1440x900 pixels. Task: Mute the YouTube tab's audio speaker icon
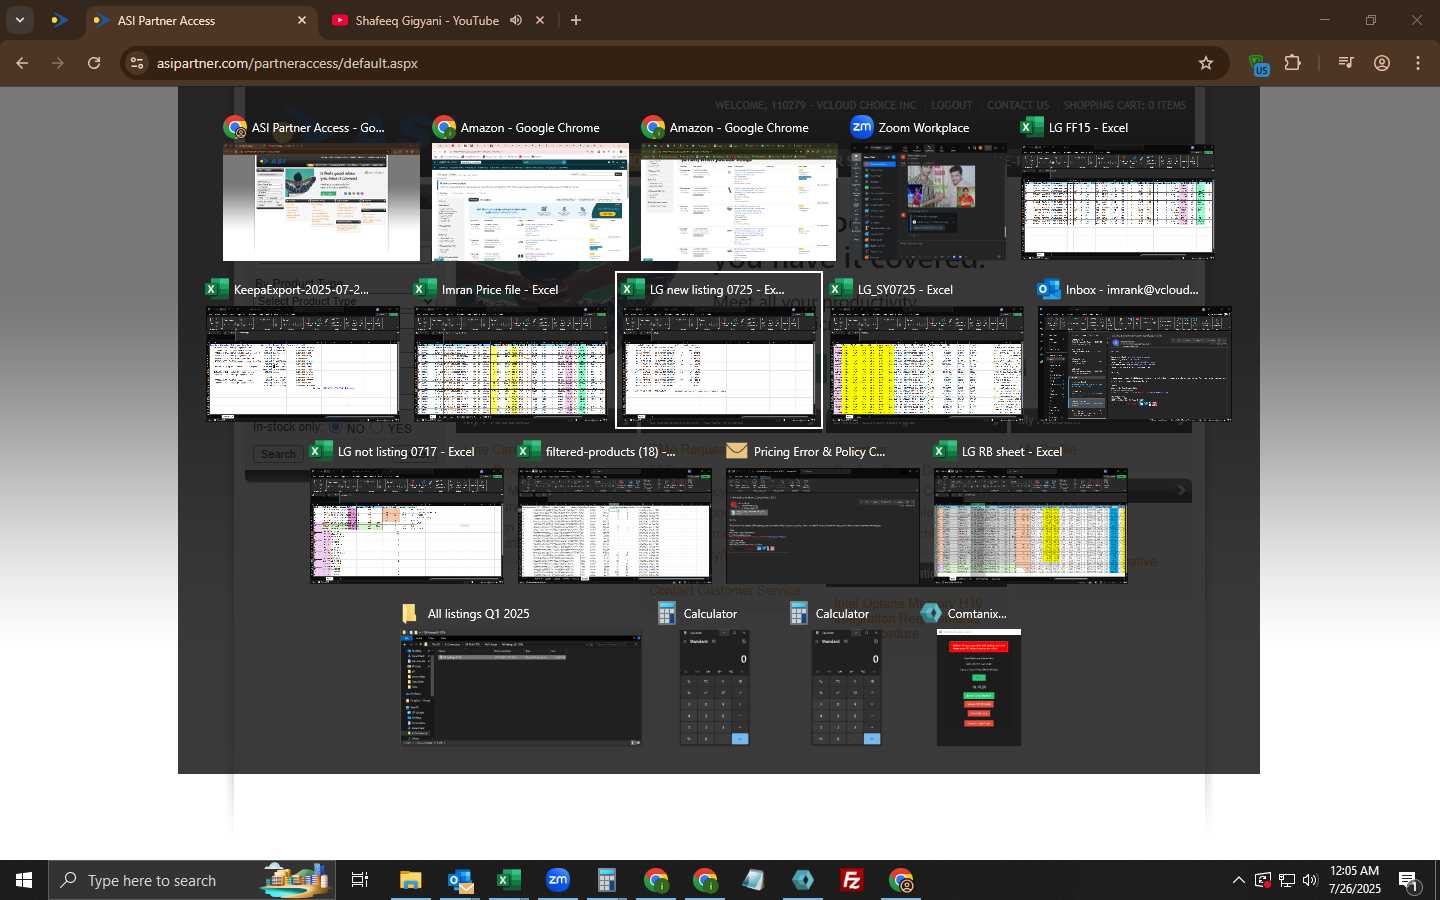coord(516,20)
